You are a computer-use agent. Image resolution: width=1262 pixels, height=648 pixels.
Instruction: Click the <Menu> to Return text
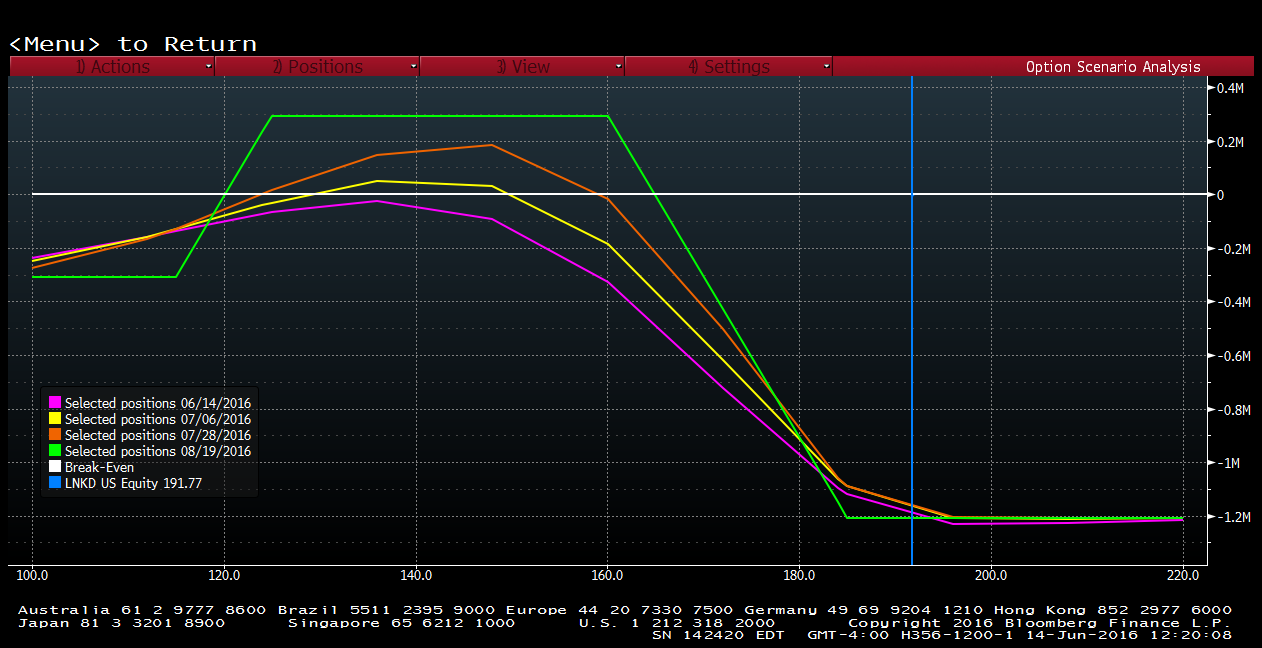pyautogui.click(x=133, y=44)
